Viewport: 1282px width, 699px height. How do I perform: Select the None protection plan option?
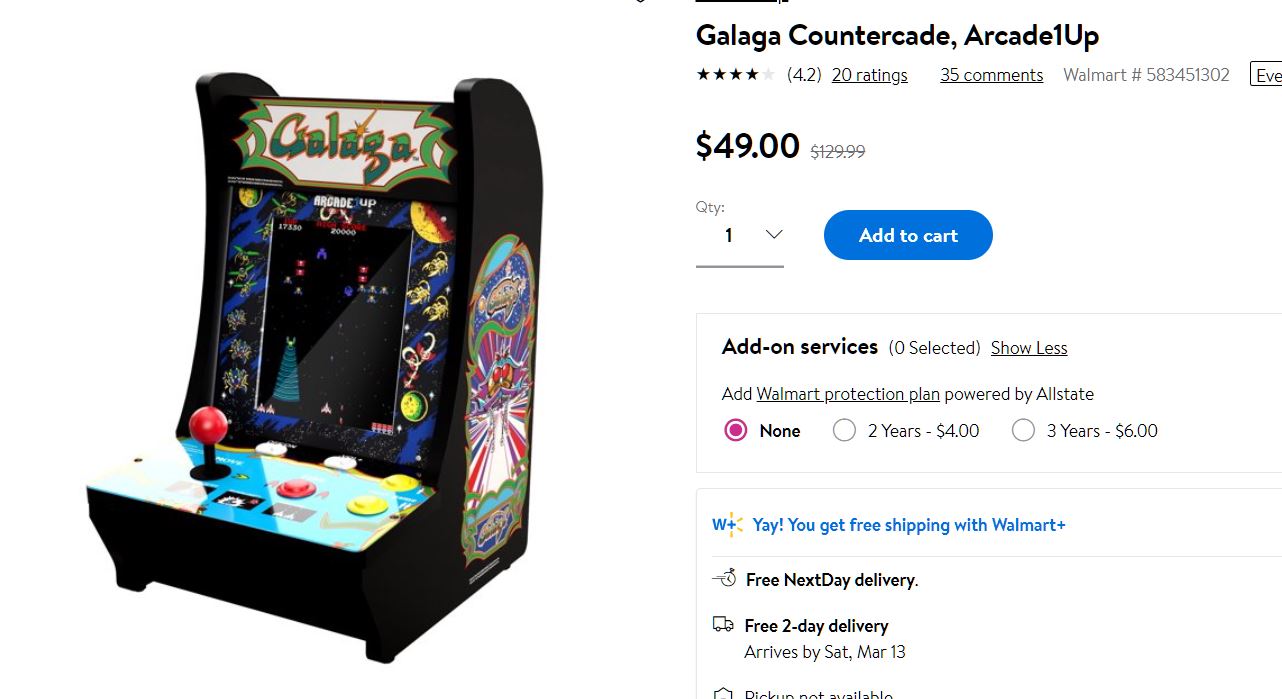coord(736,431)
